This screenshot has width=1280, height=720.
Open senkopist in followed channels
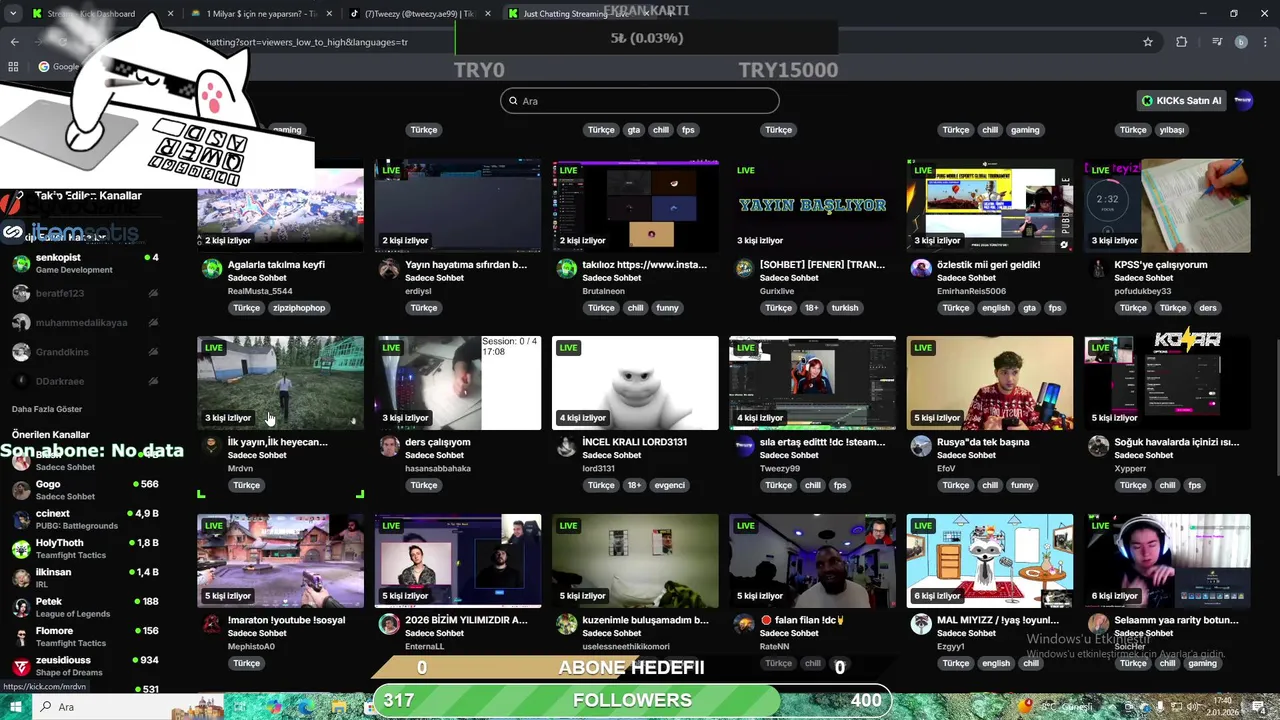tap(85, 264)
